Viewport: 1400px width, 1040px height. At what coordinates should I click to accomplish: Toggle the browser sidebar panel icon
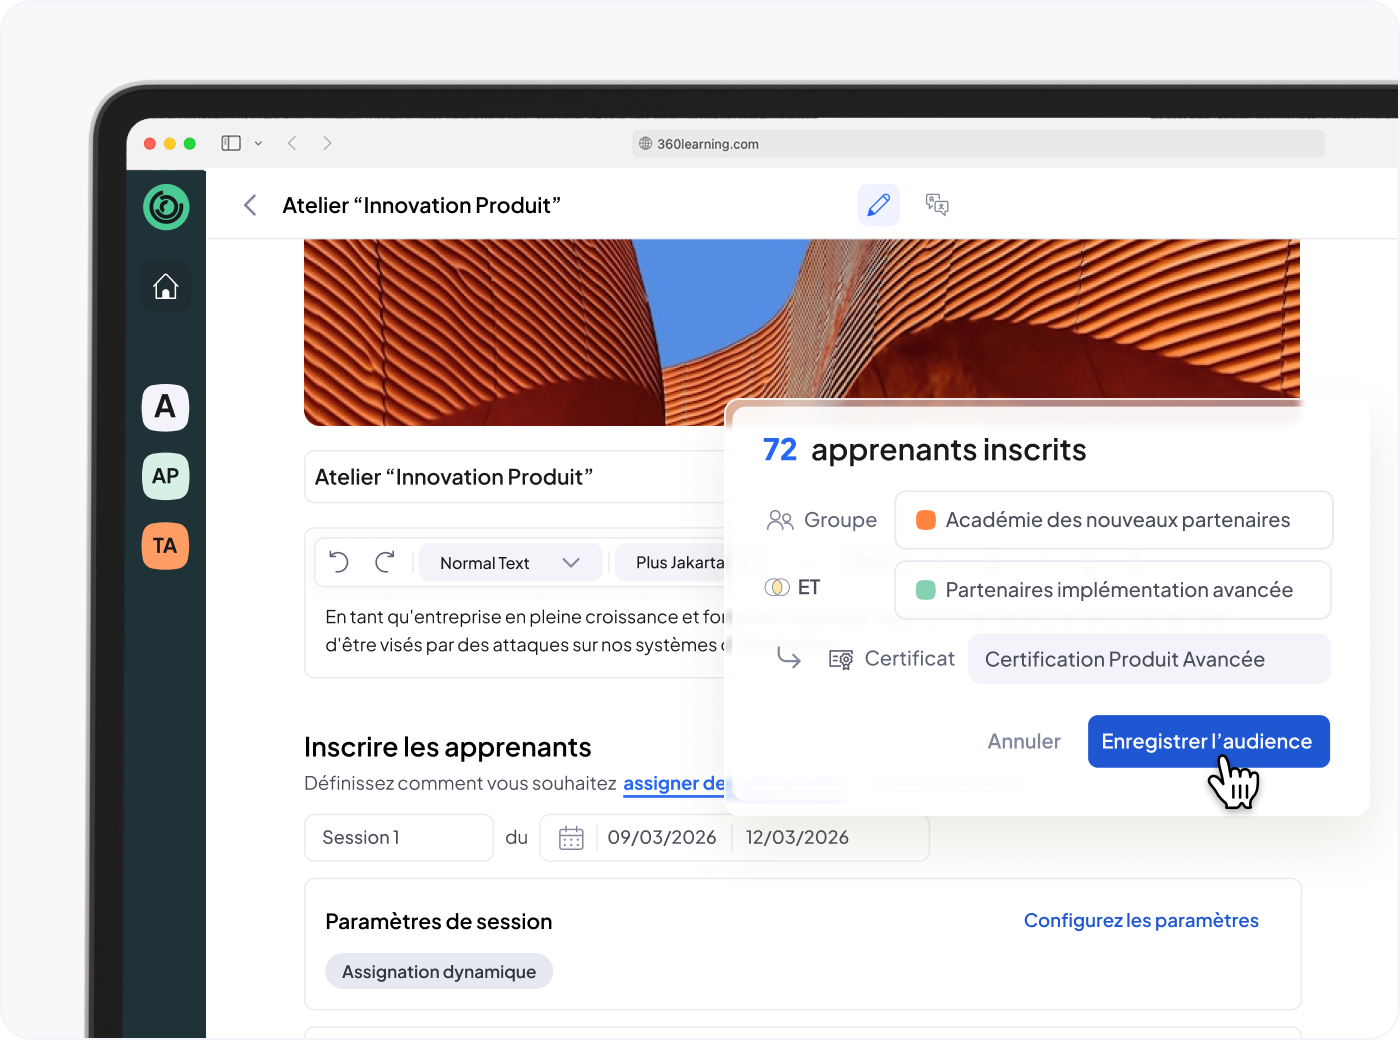point(231,143)
